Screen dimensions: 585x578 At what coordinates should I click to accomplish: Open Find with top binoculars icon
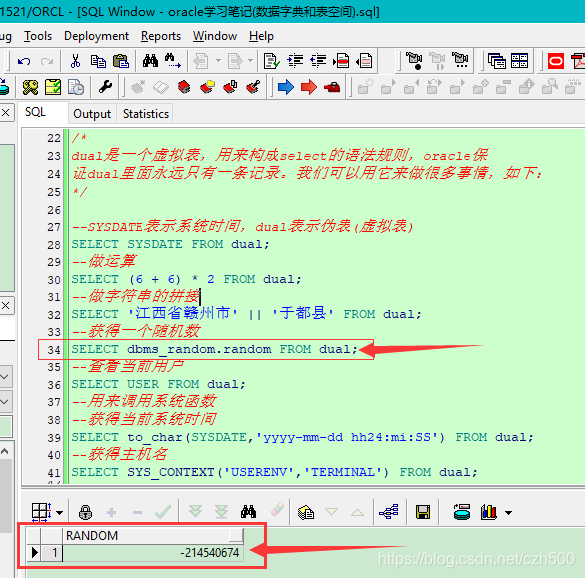[150, 60]
